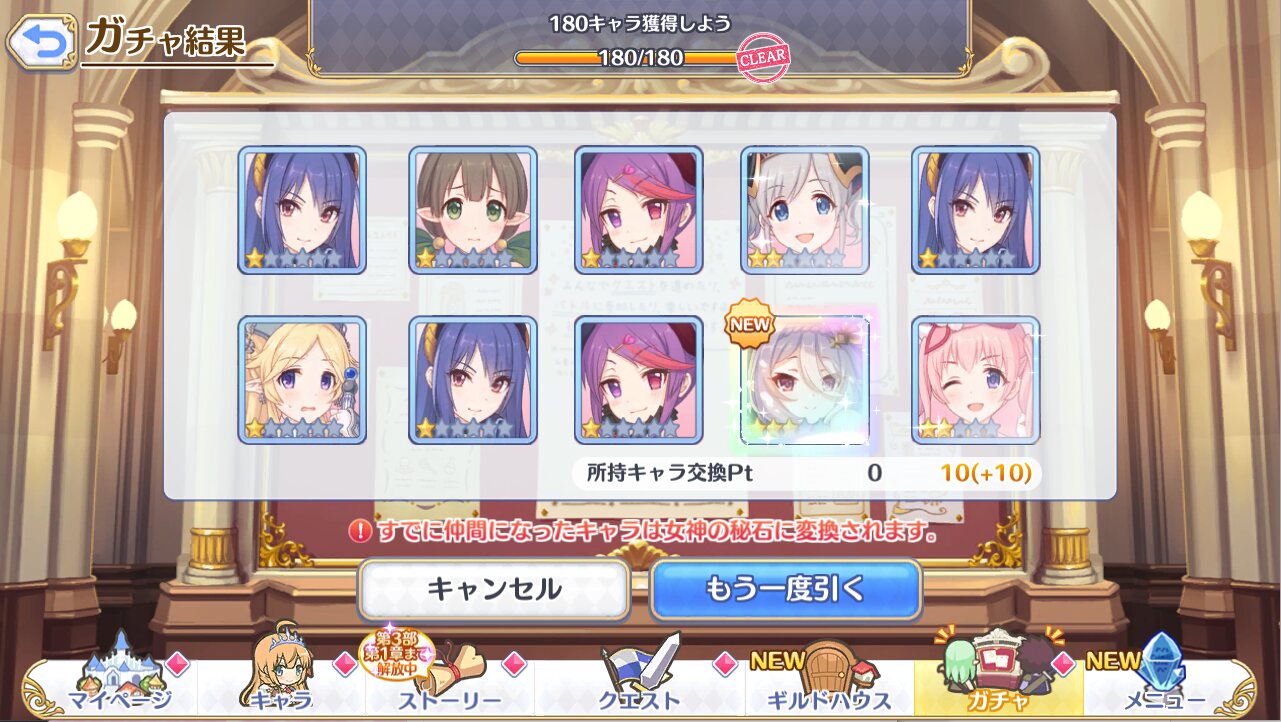Select the brown-haired green-eyed elf card

pos(473,210)
